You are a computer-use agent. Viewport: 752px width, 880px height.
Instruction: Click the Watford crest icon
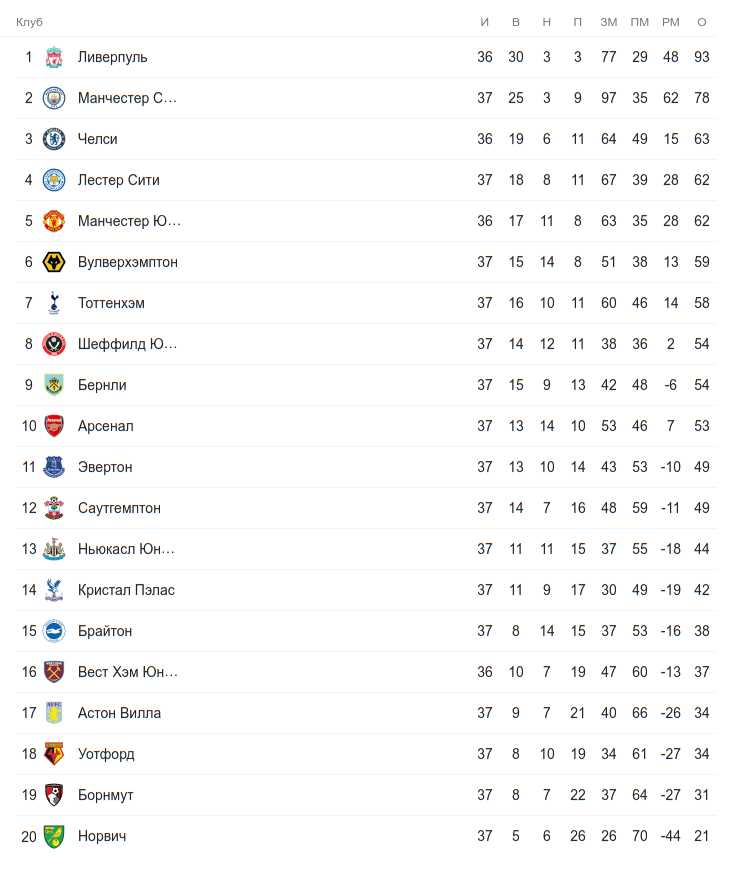54,754
